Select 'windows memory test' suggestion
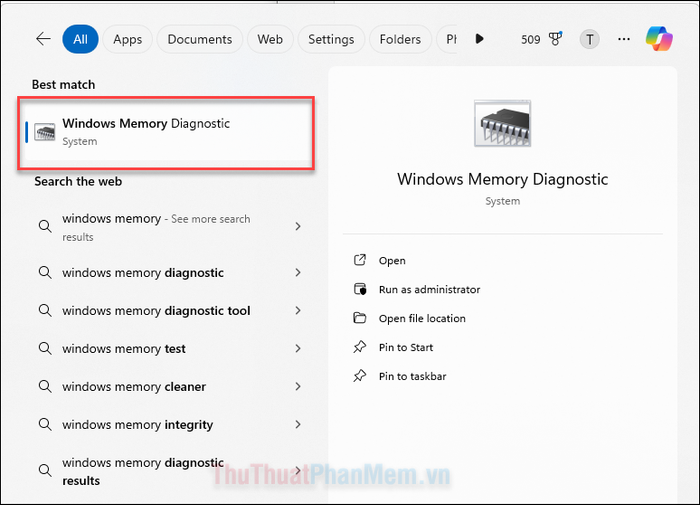Image resolution: width=700 pixels, height=505 pixels. point(124,348)
